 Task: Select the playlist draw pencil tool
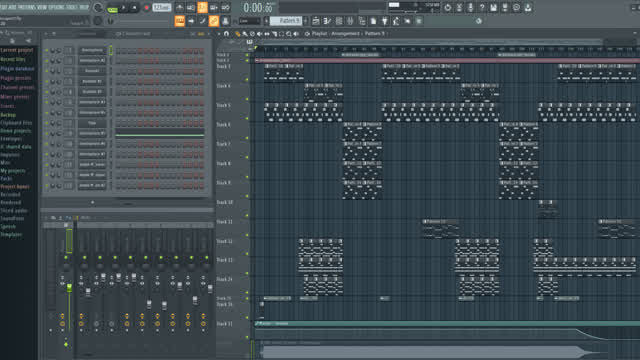pos(238,34)
